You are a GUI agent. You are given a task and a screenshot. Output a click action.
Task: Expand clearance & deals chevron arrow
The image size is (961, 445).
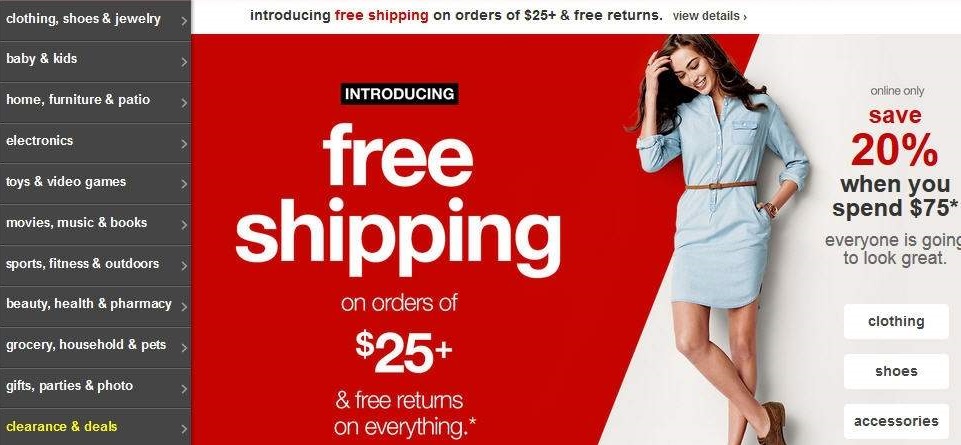click(184, 430)
